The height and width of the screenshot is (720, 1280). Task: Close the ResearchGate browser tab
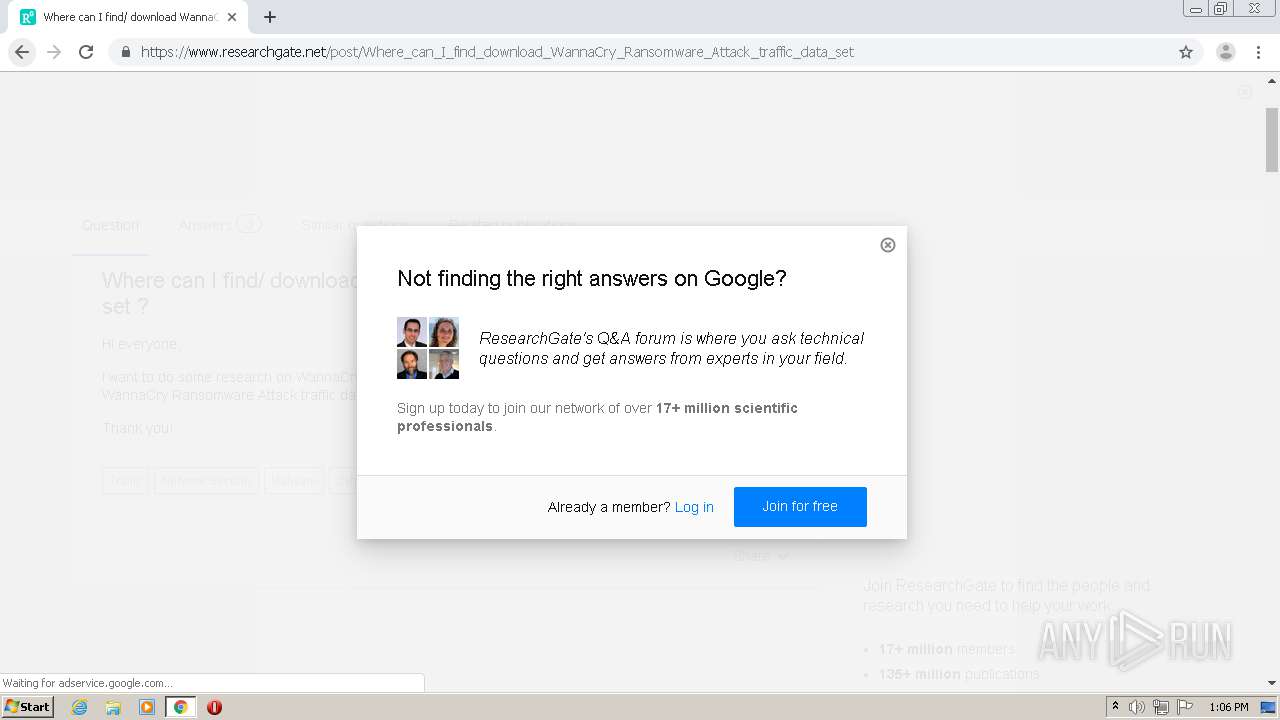coord(232,17)
